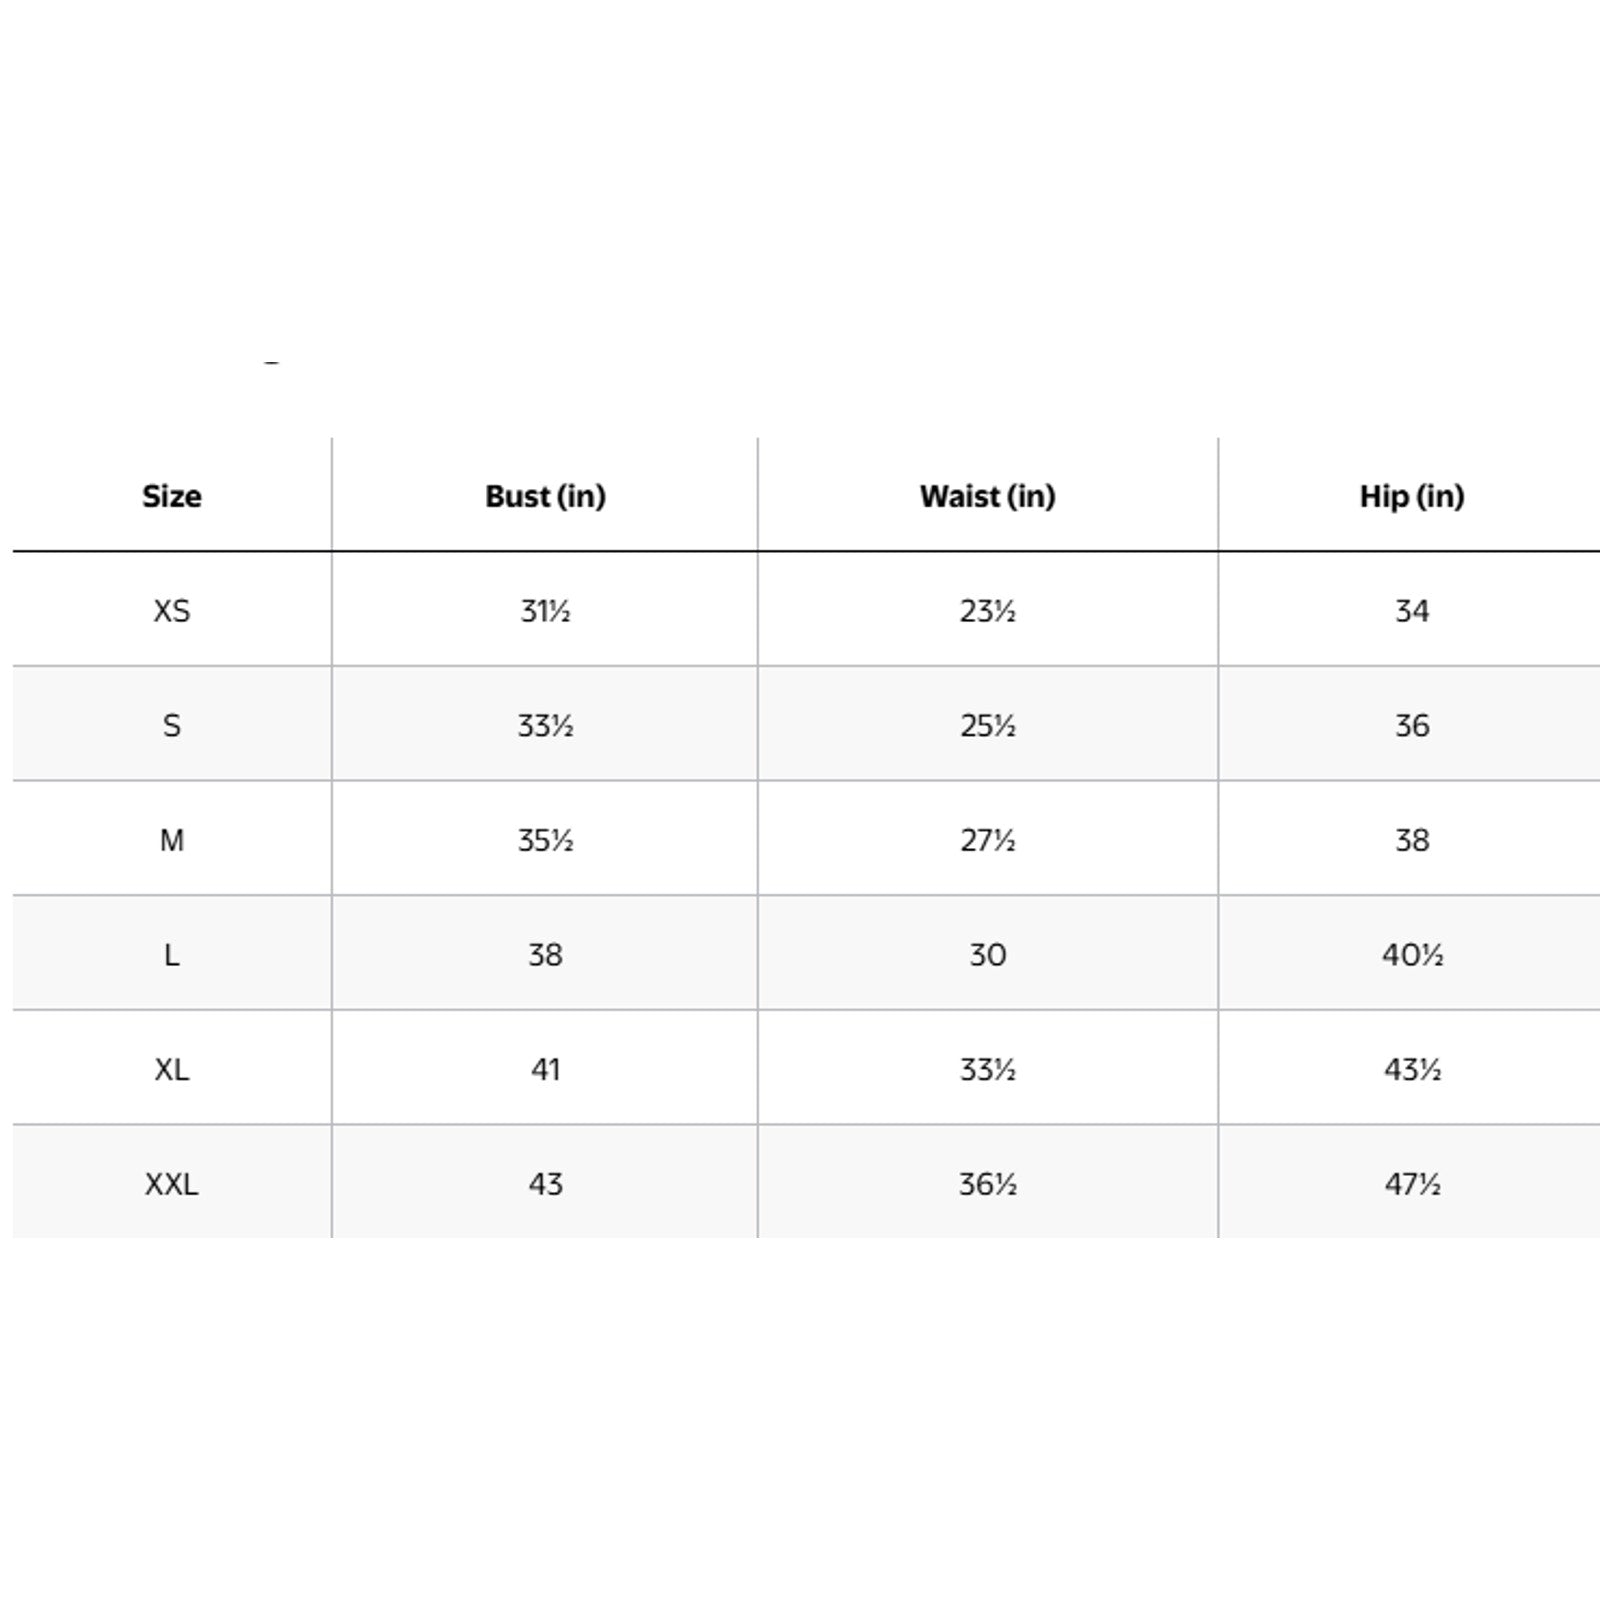This screenshot has width=1600, height=1600.
Task: Click the XL size row label
Action: click(x=172, y=1070)
